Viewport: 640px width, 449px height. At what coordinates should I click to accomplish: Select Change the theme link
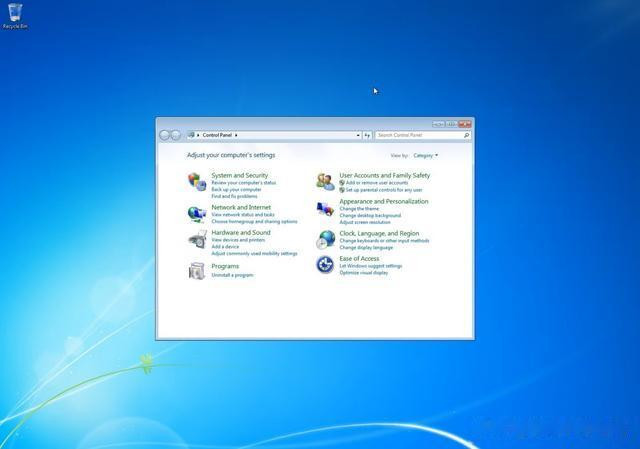point(359,209)
